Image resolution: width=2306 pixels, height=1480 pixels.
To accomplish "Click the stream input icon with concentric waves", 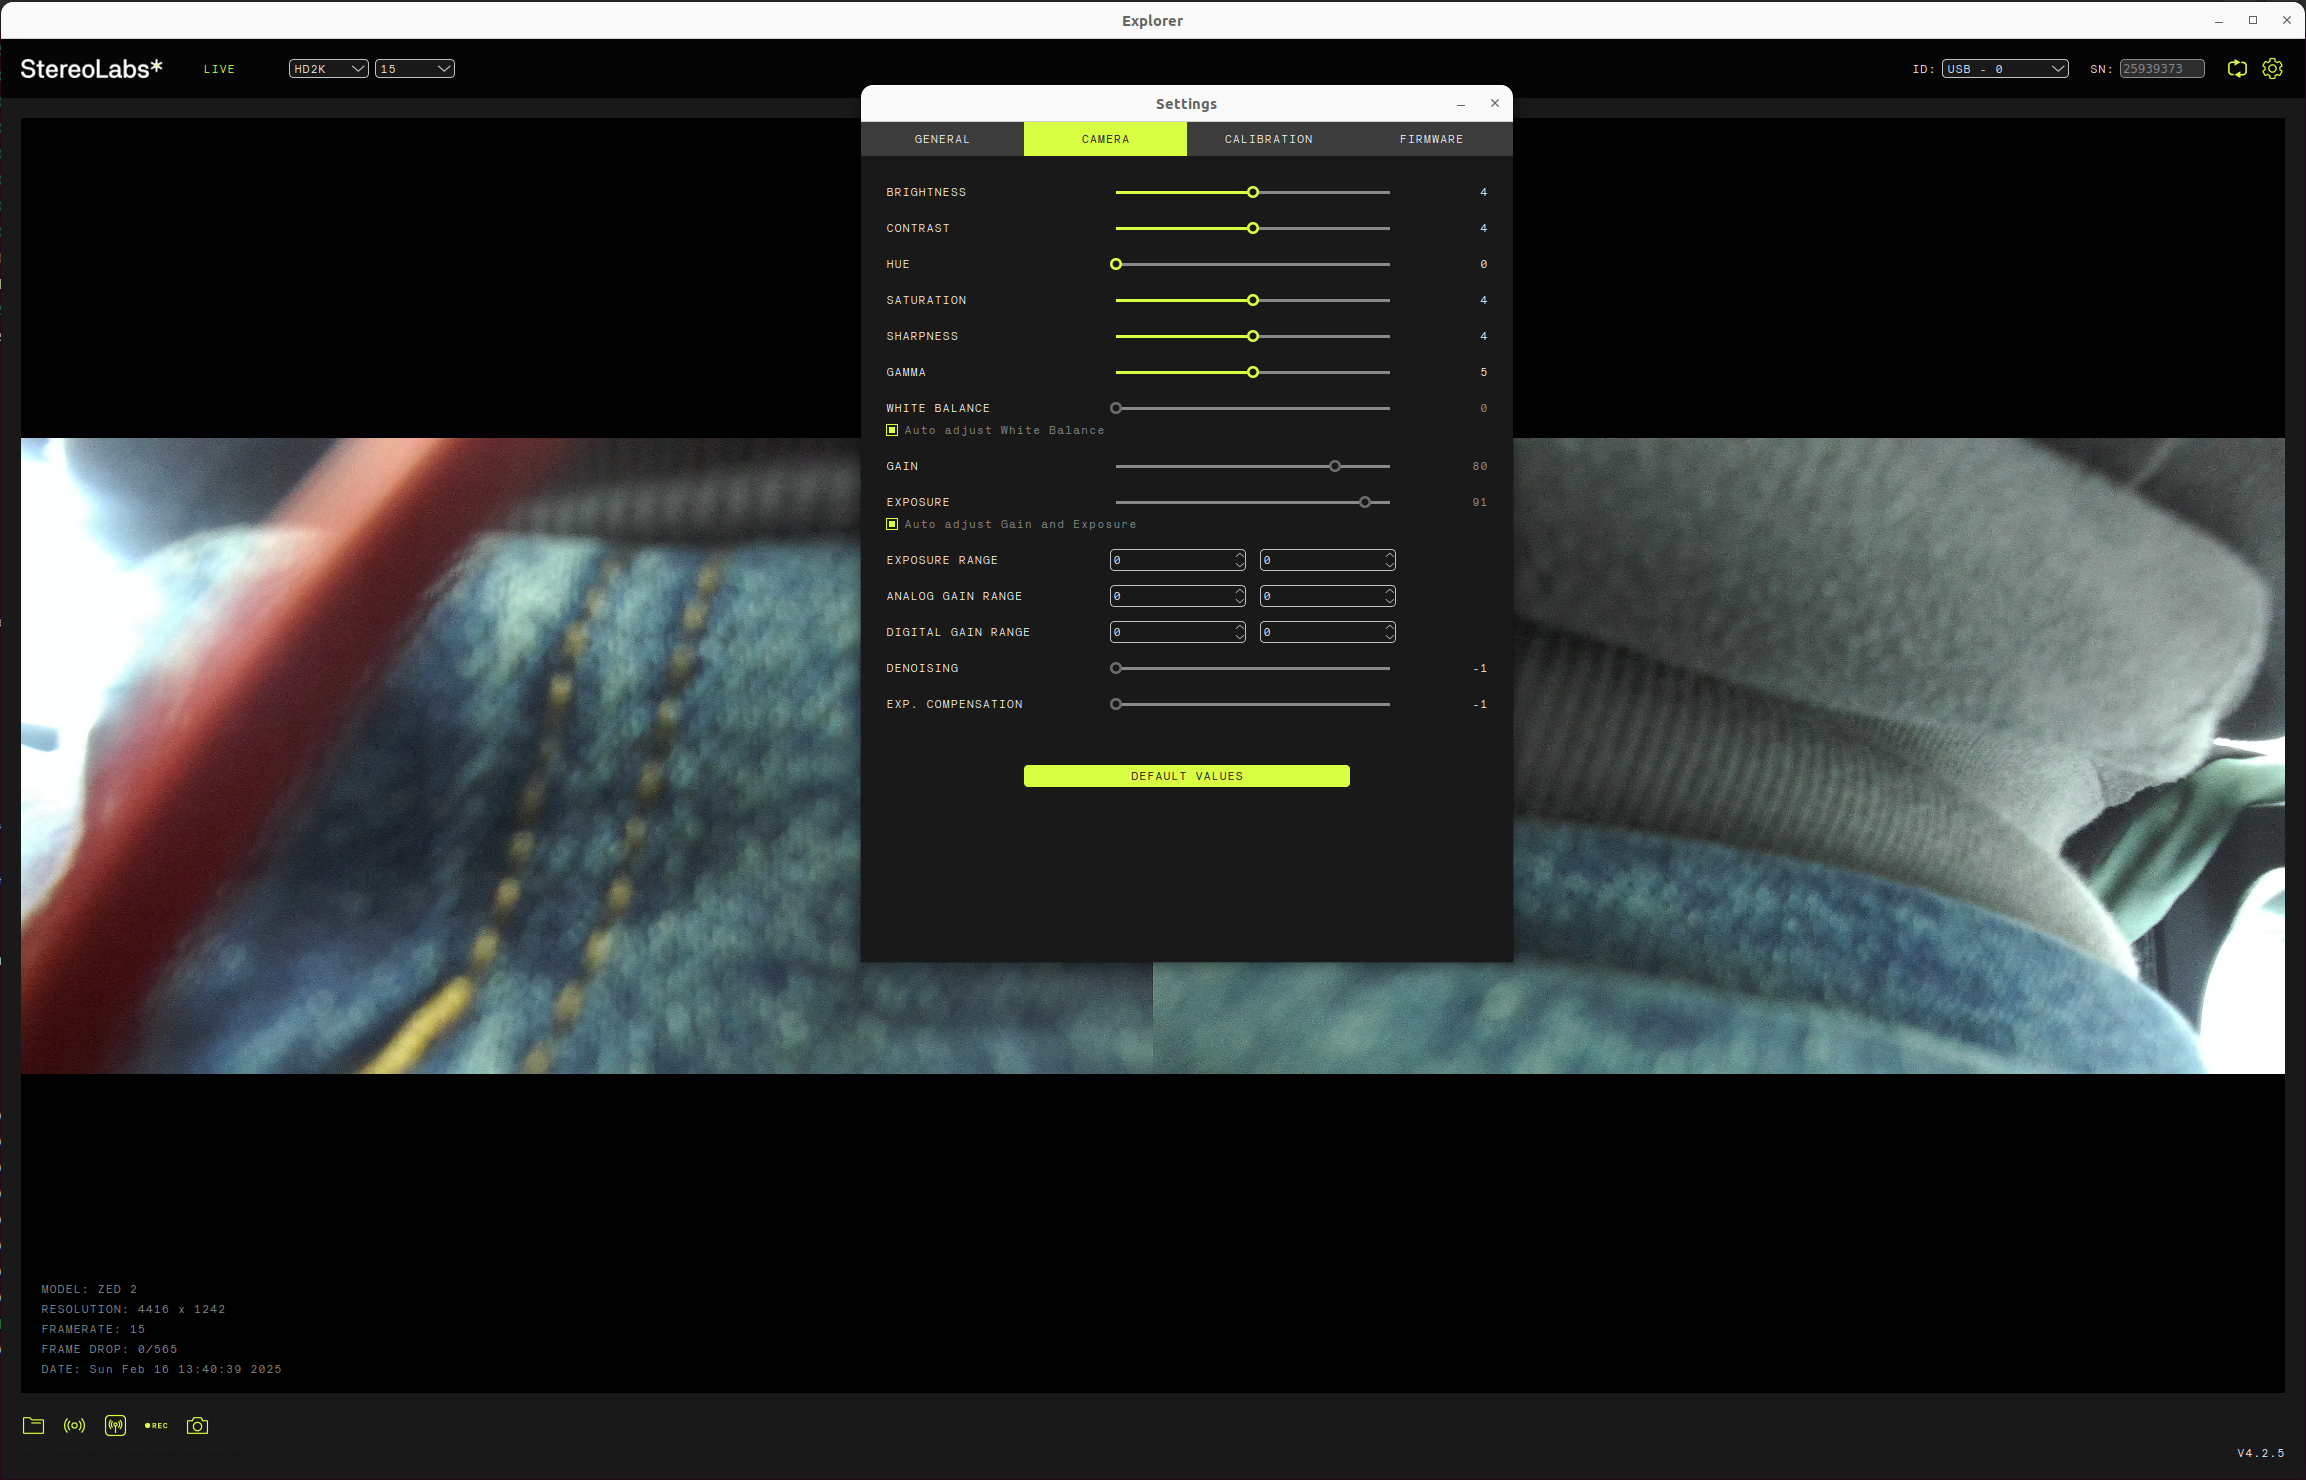I will pyautogui.click(x=75, y=1425).
